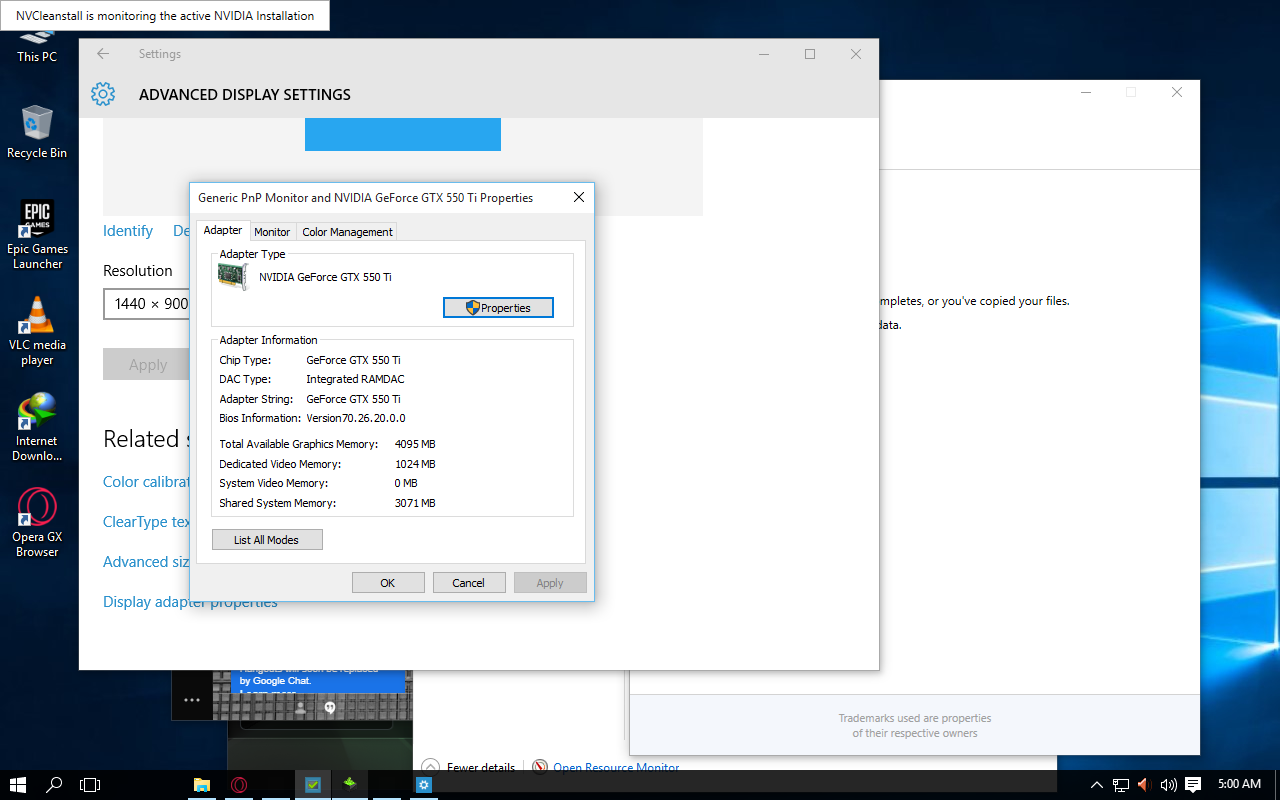Open Opera GX from the taskbar
Image resolution: width=1280 pixels, height=800 pixels.
pyautogui.click(x=239, y=784)
